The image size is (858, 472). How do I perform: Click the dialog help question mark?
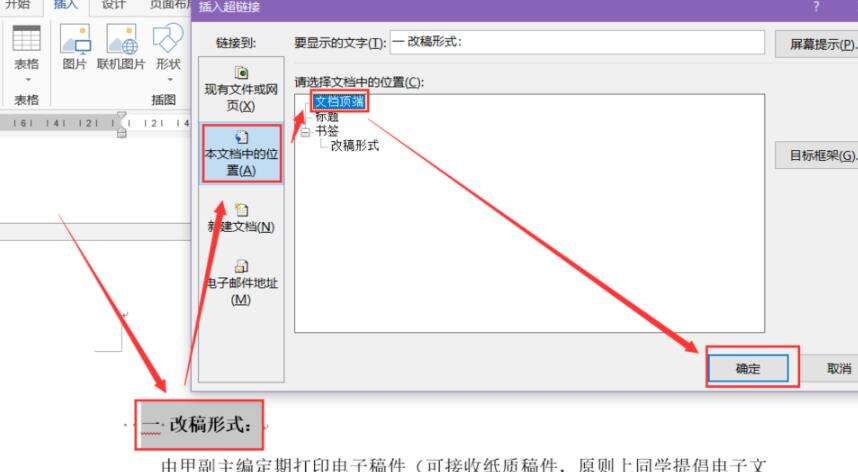(816, 7)
